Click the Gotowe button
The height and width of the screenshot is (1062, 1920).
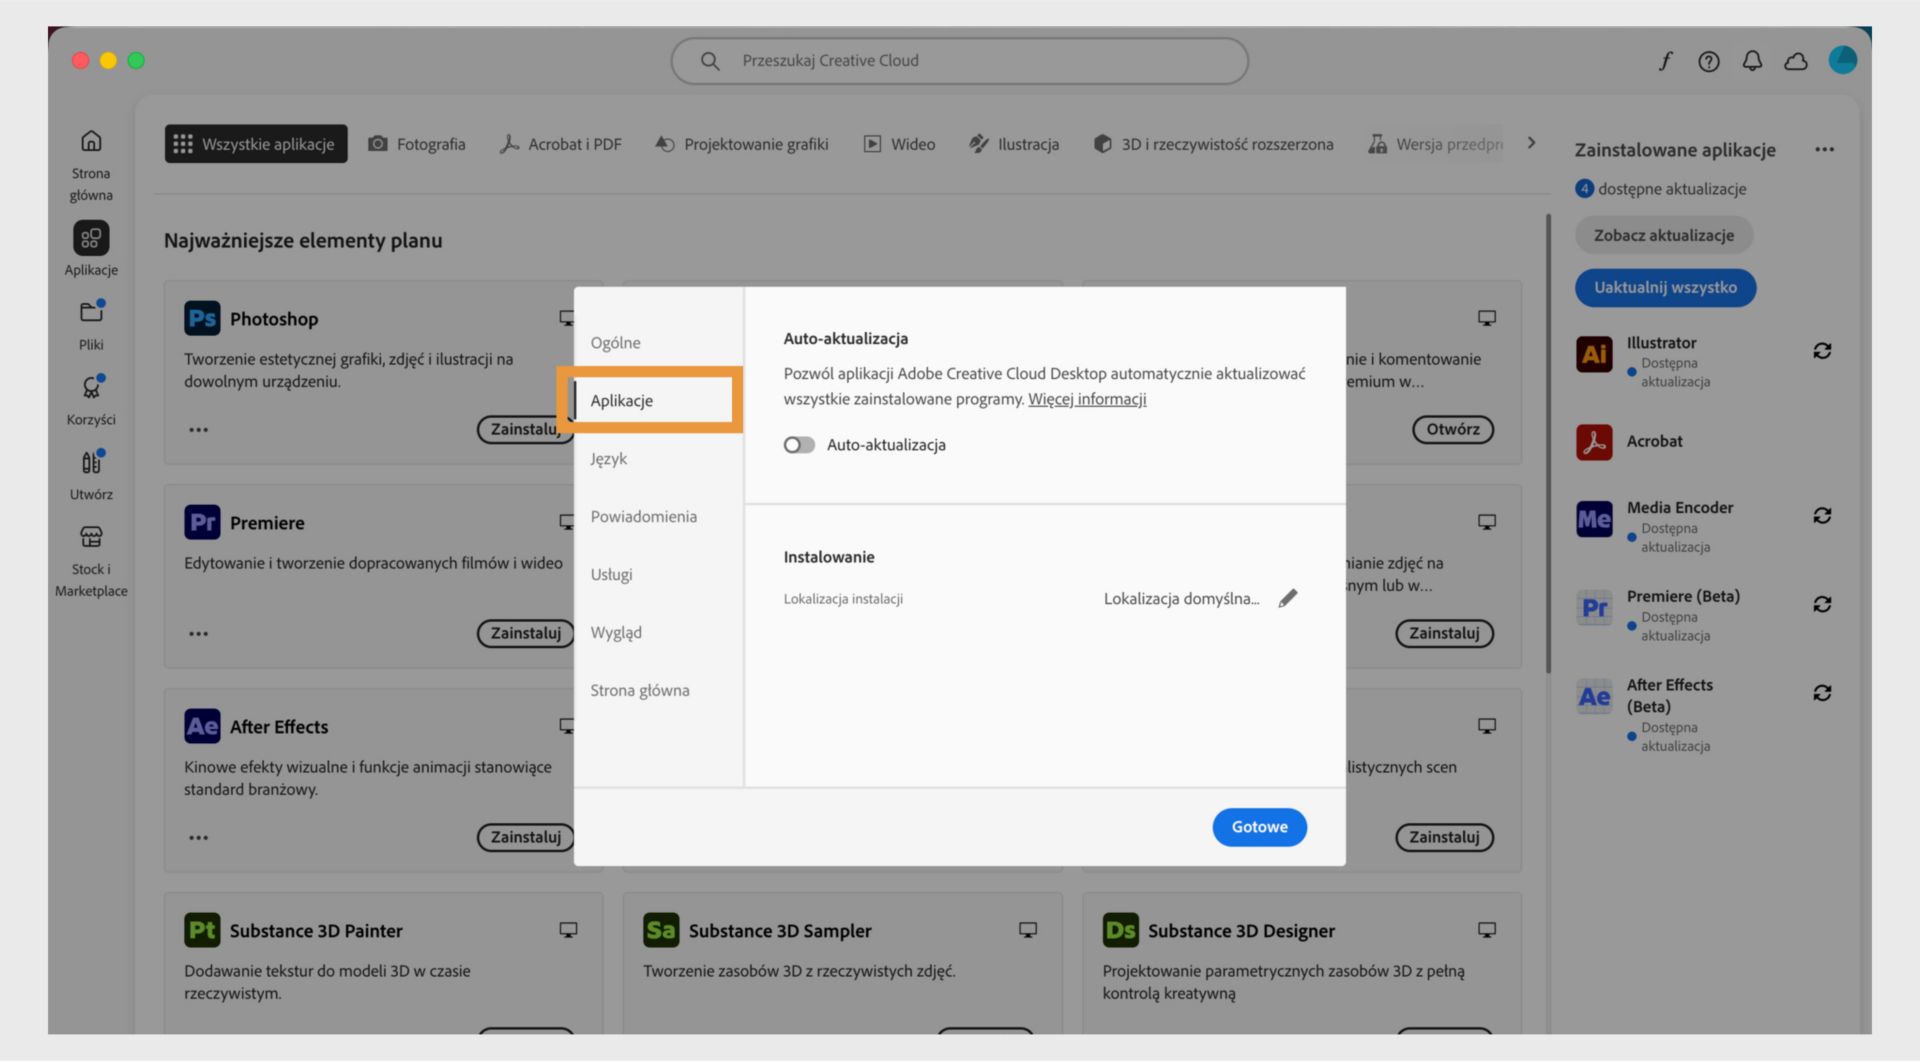point(1259,828)
